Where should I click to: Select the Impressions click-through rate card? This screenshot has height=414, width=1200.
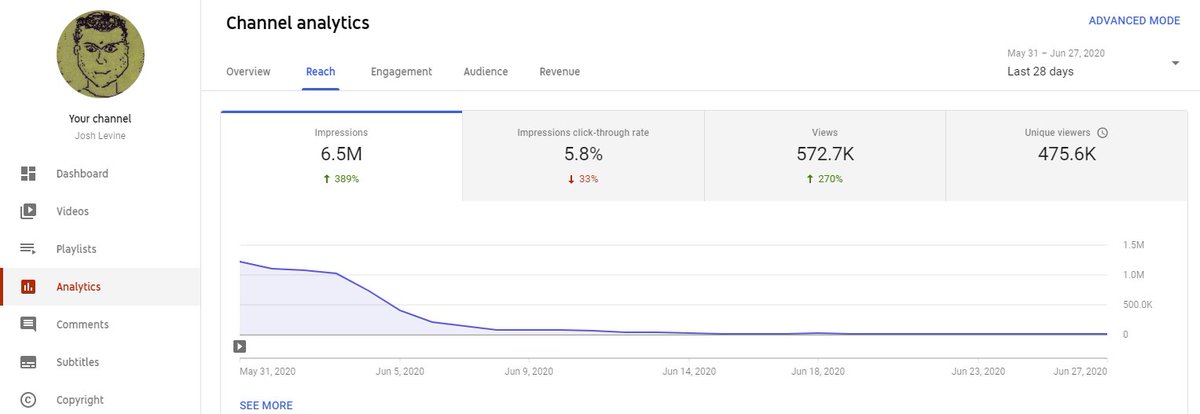(583, 156)
